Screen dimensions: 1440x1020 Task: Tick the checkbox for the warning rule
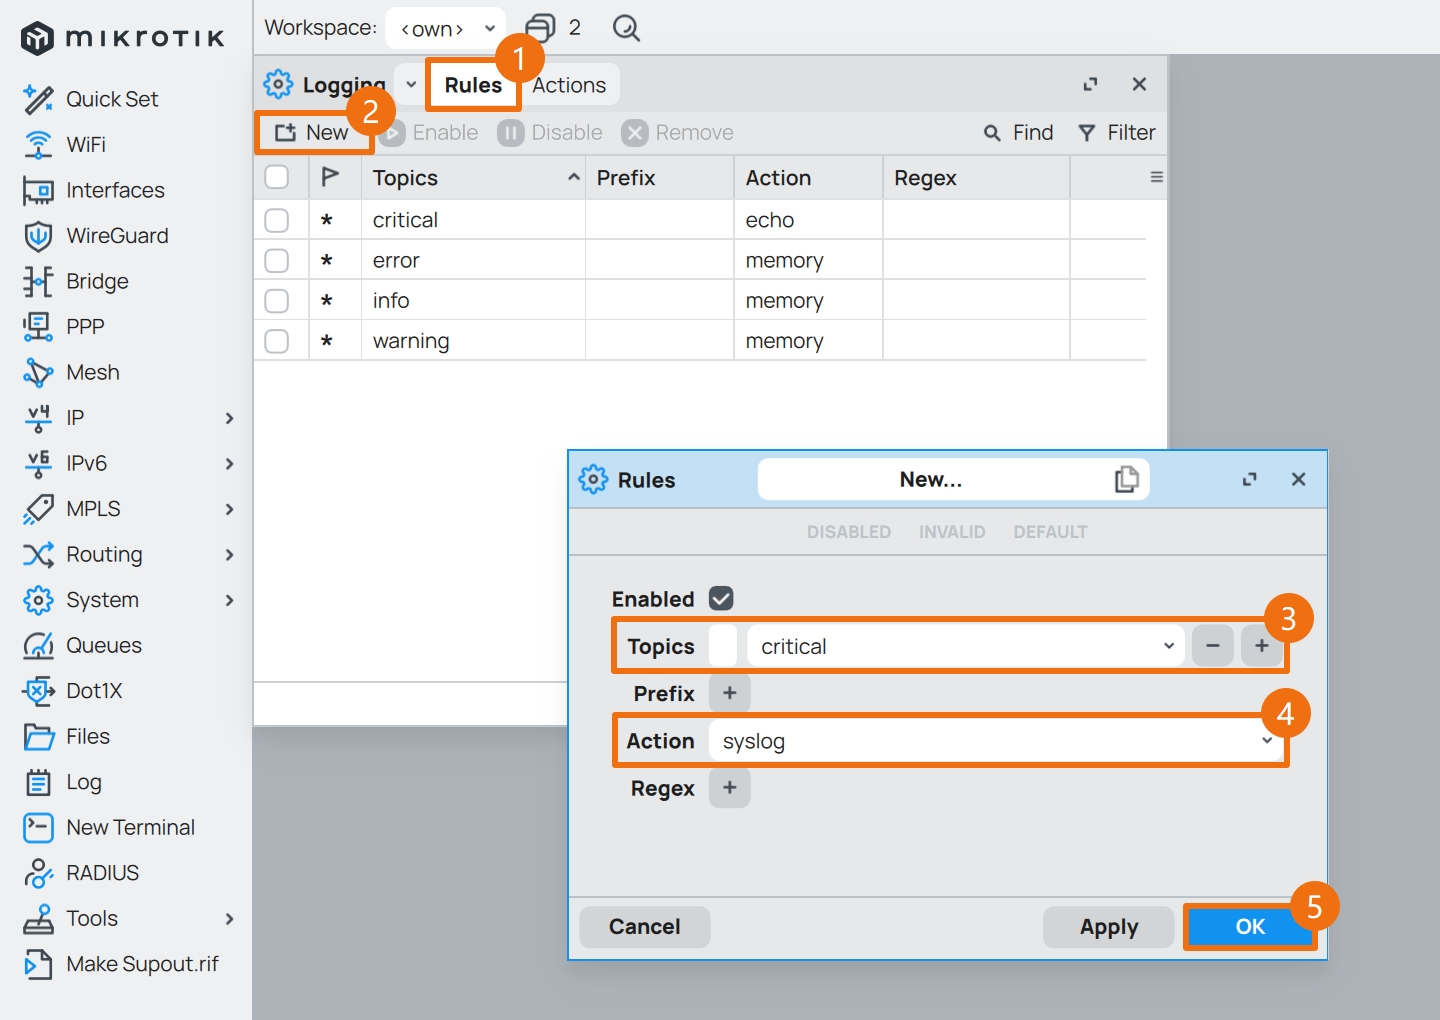pos(277,341)
